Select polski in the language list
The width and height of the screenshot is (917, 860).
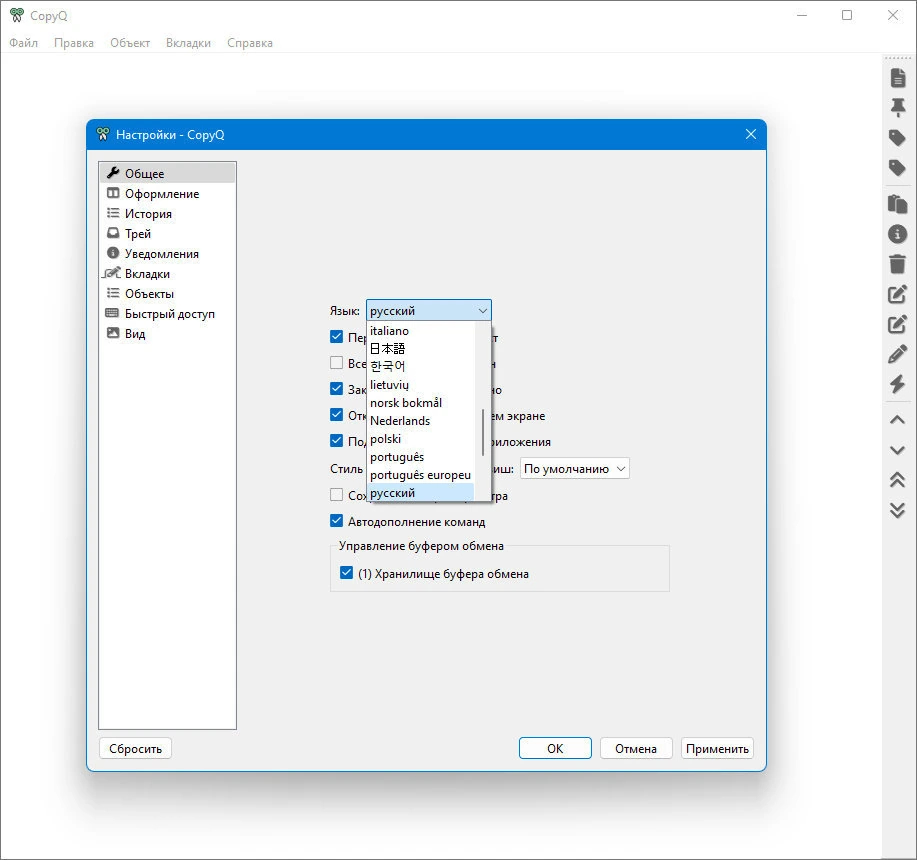(420, 439)
